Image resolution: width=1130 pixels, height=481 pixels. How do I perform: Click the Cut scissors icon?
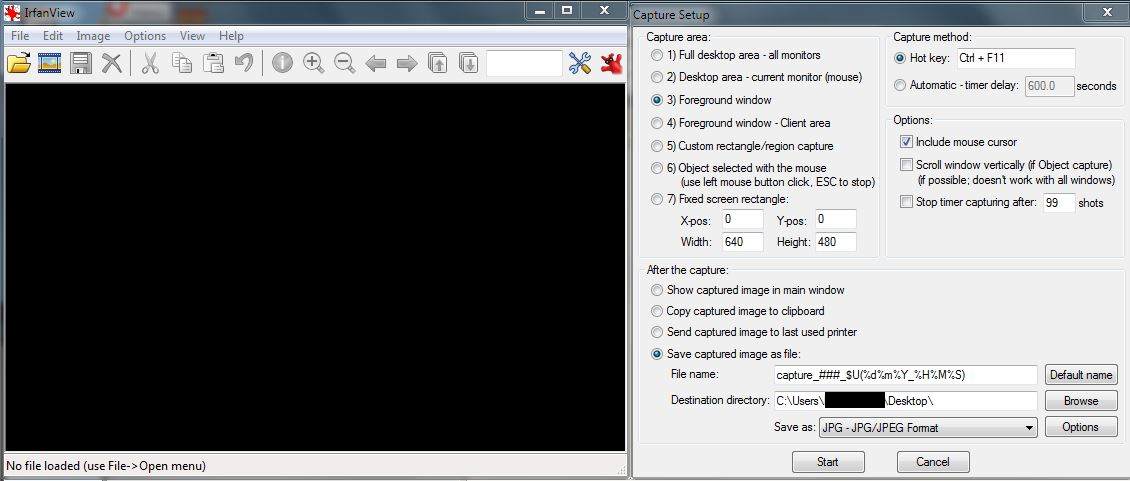[150, 63]
